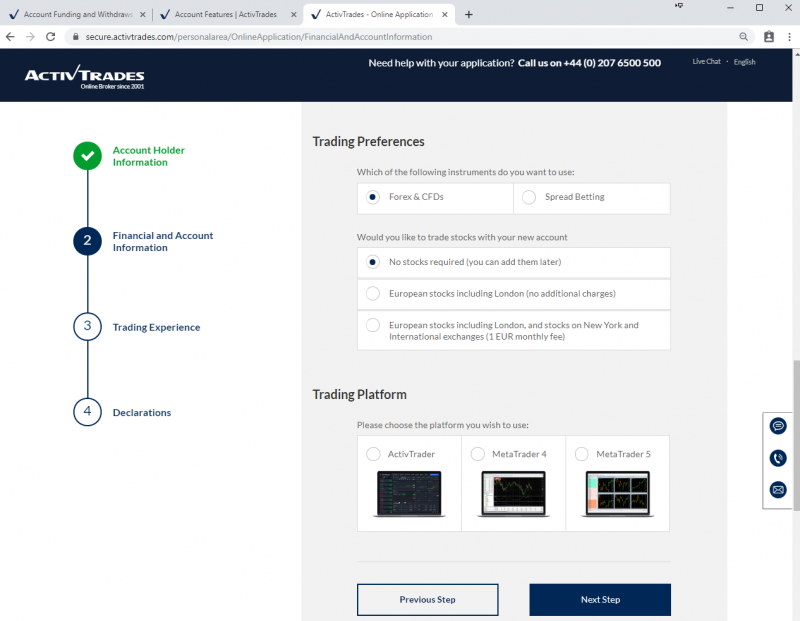Click the MetaTrader 4 laptop thumbnail
Image resolution: width=800 pixels, height=621 pixels.
(513, 494)
